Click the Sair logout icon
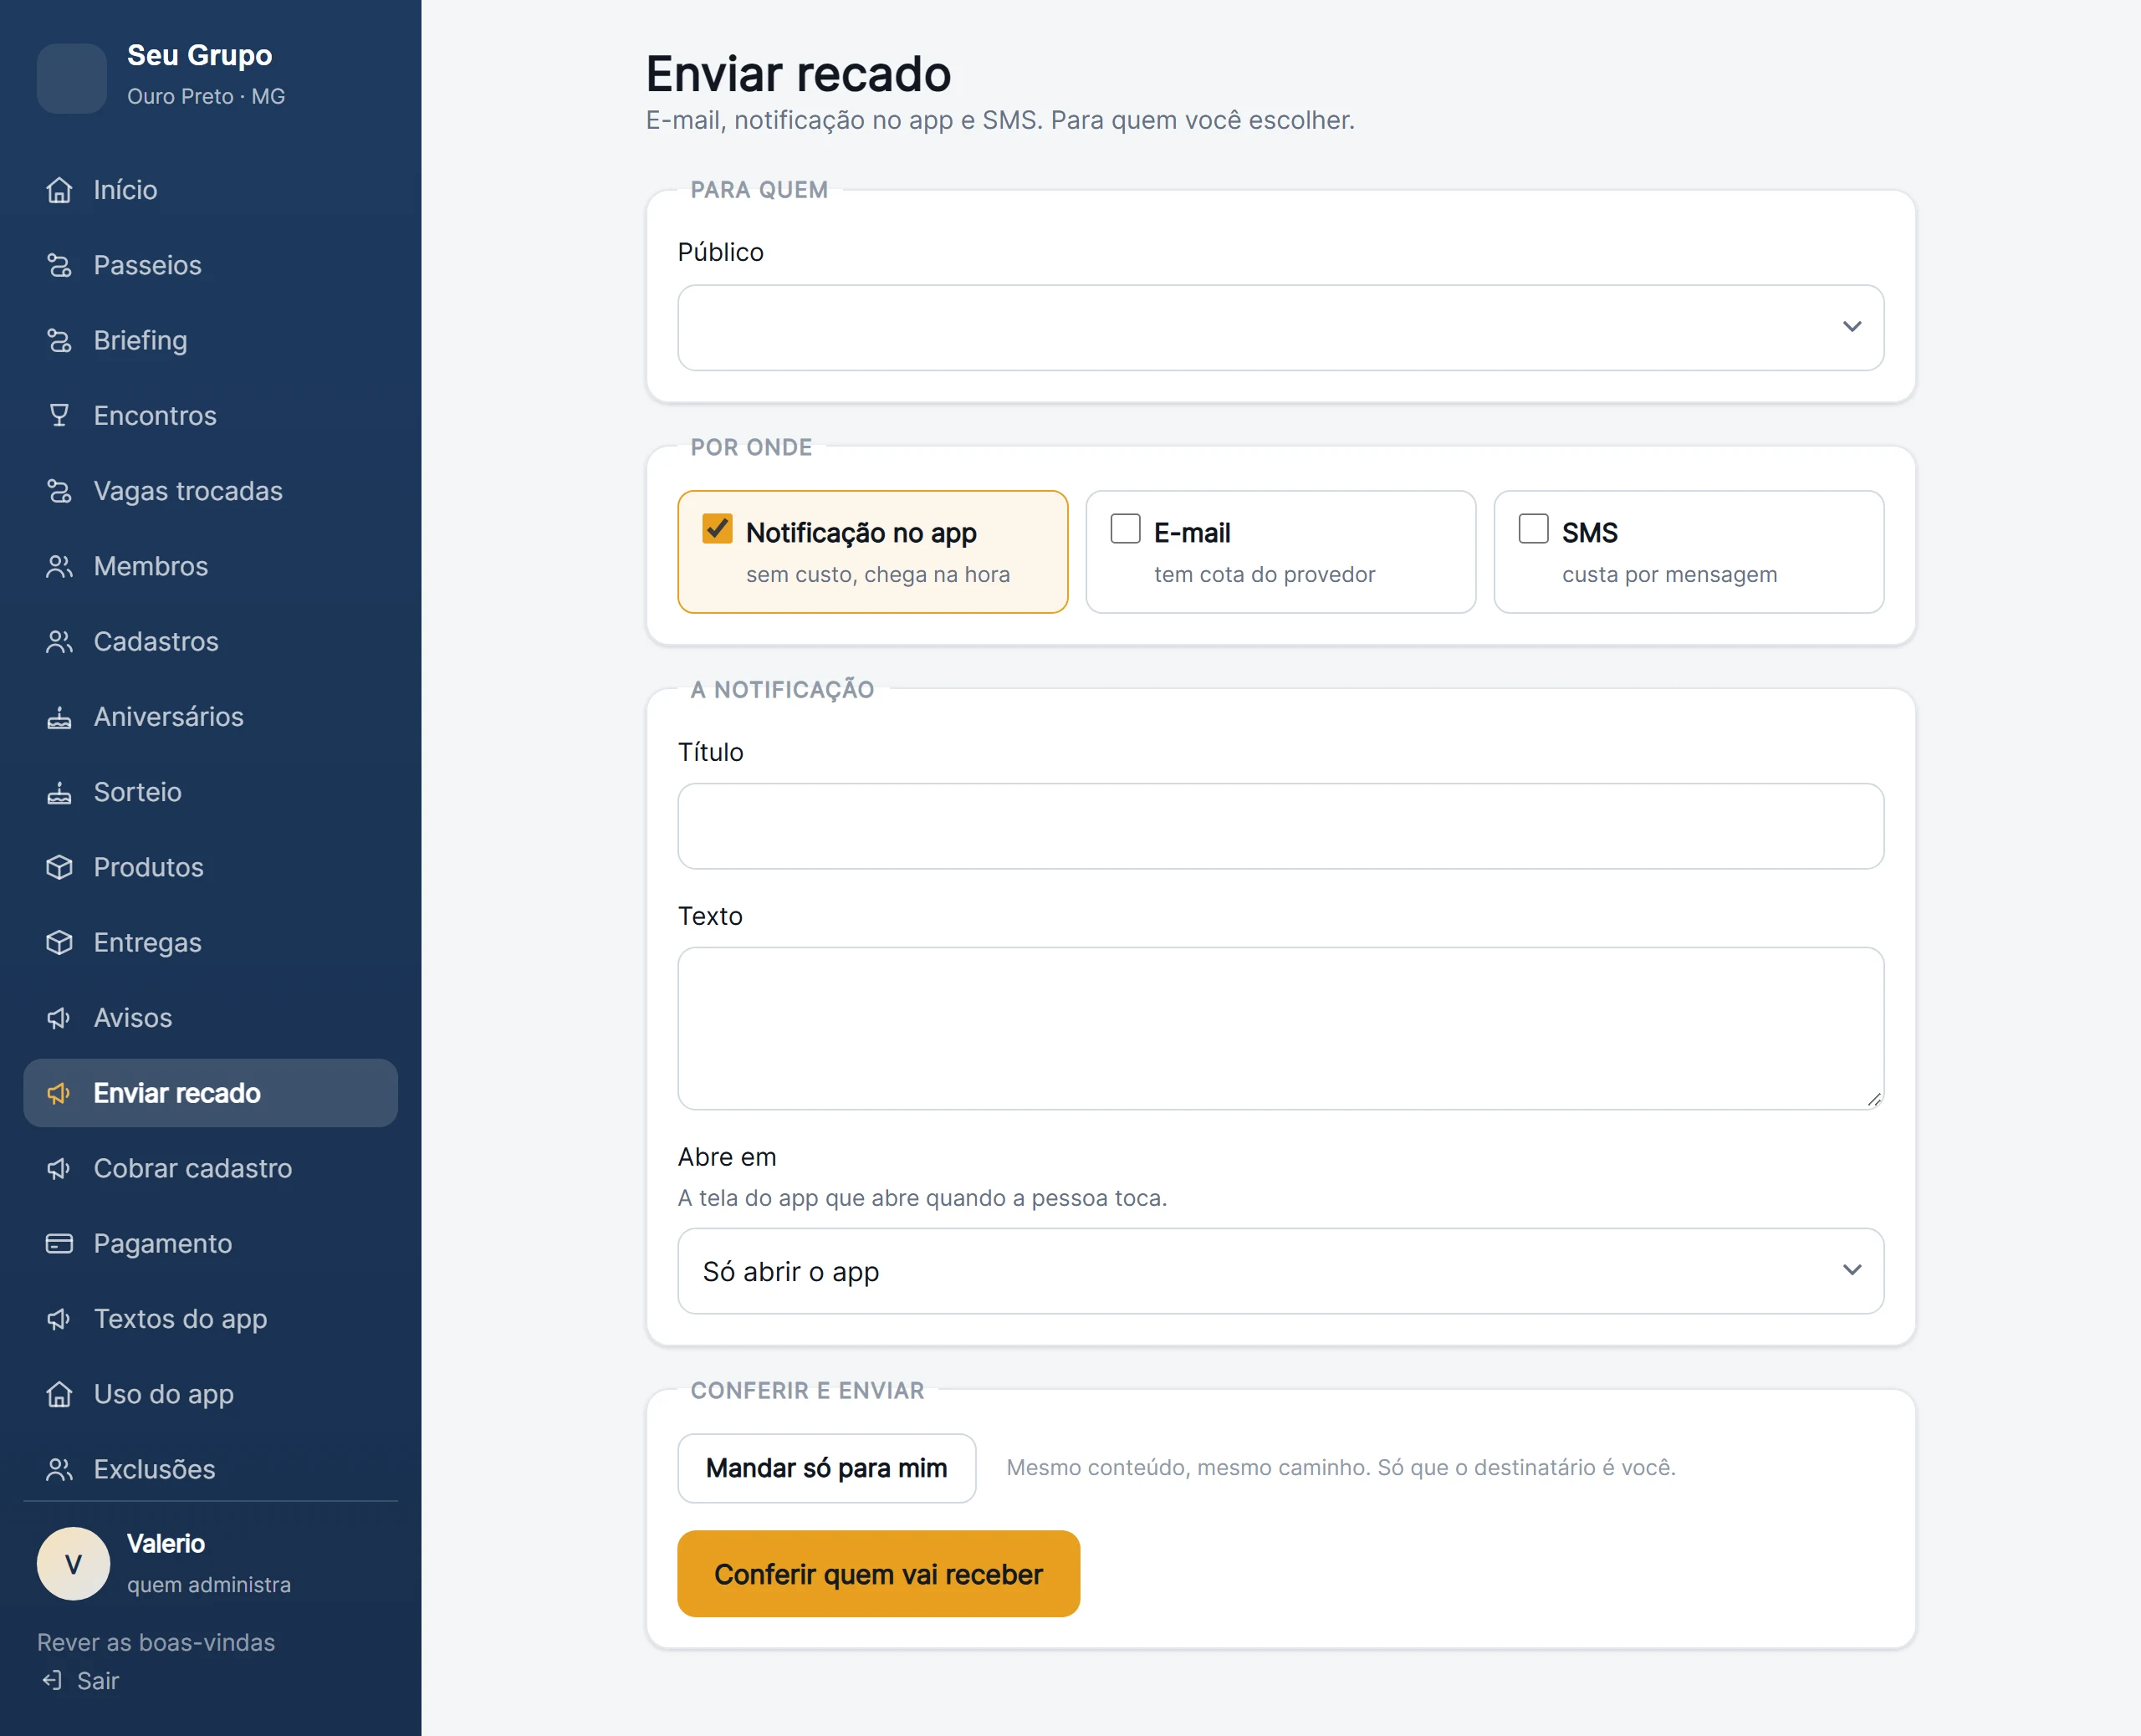This screenshot has width=2141, height=1736. [x=52, y=1681]
